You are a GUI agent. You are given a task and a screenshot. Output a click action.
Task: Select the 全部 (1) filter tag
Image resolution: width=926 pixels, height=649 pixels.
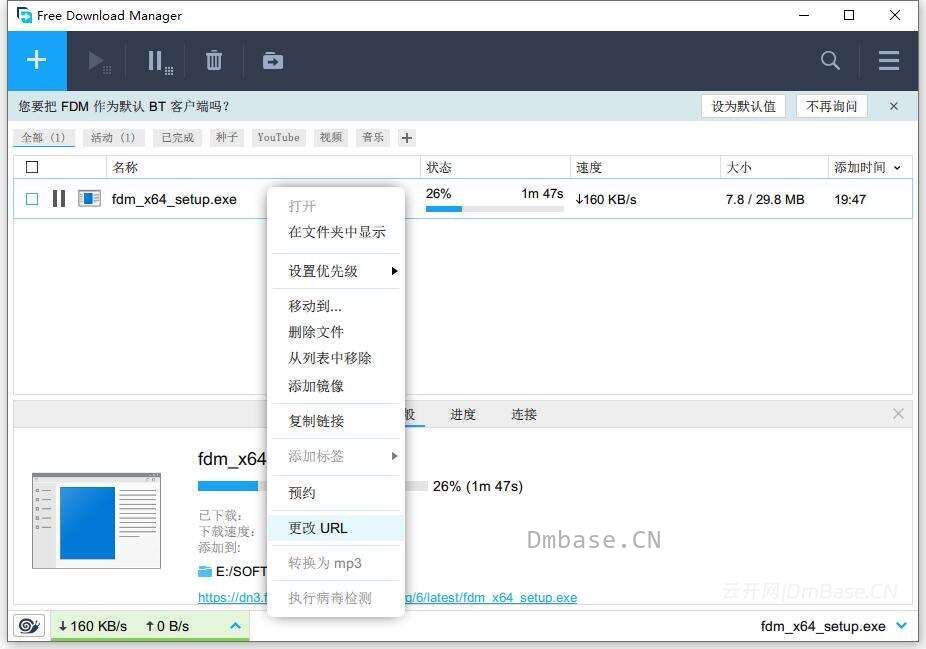44,138
